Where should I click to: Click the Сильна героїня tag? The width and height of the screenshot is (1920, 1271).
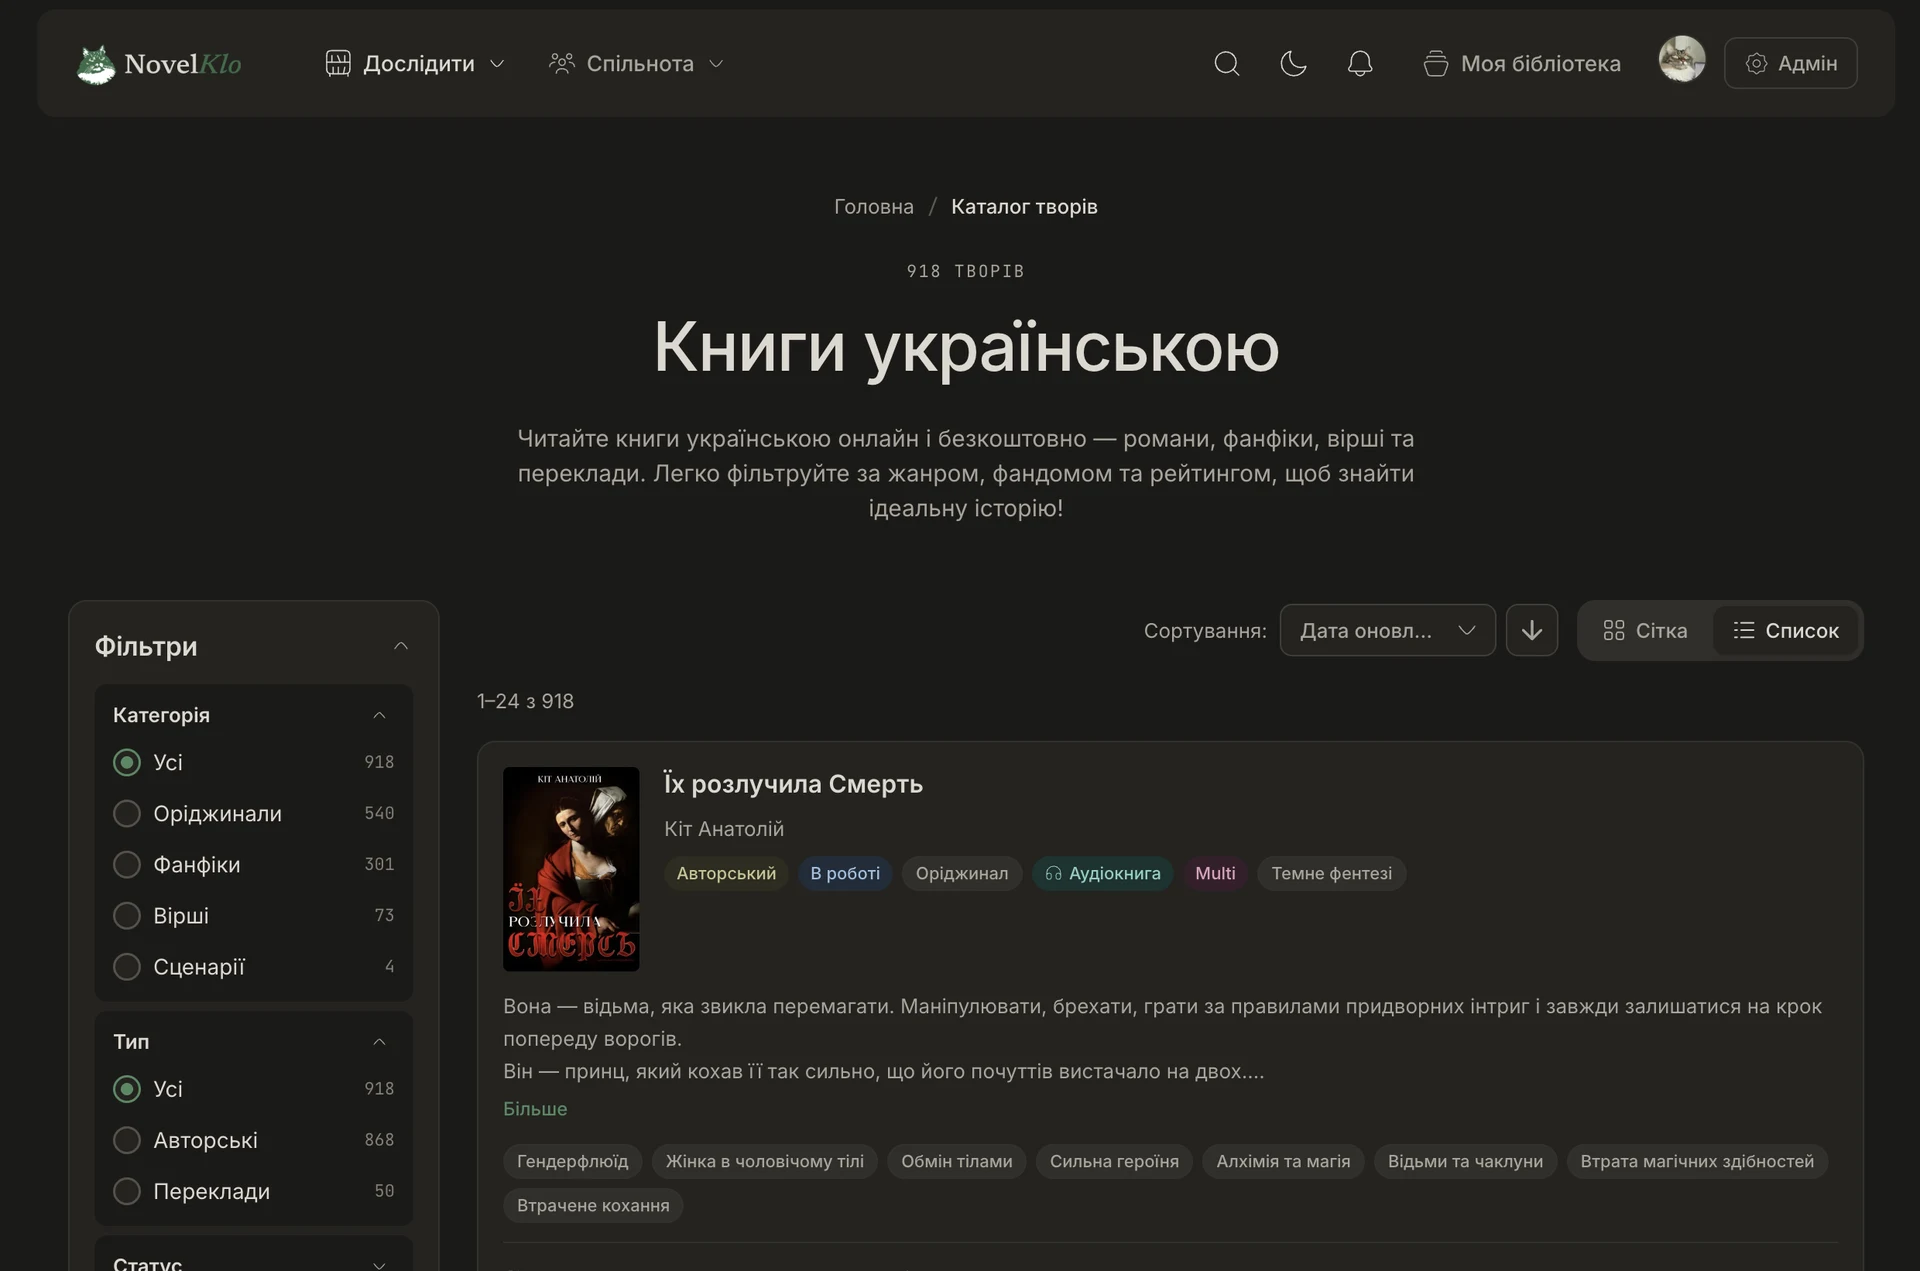click(1114, 1161)
